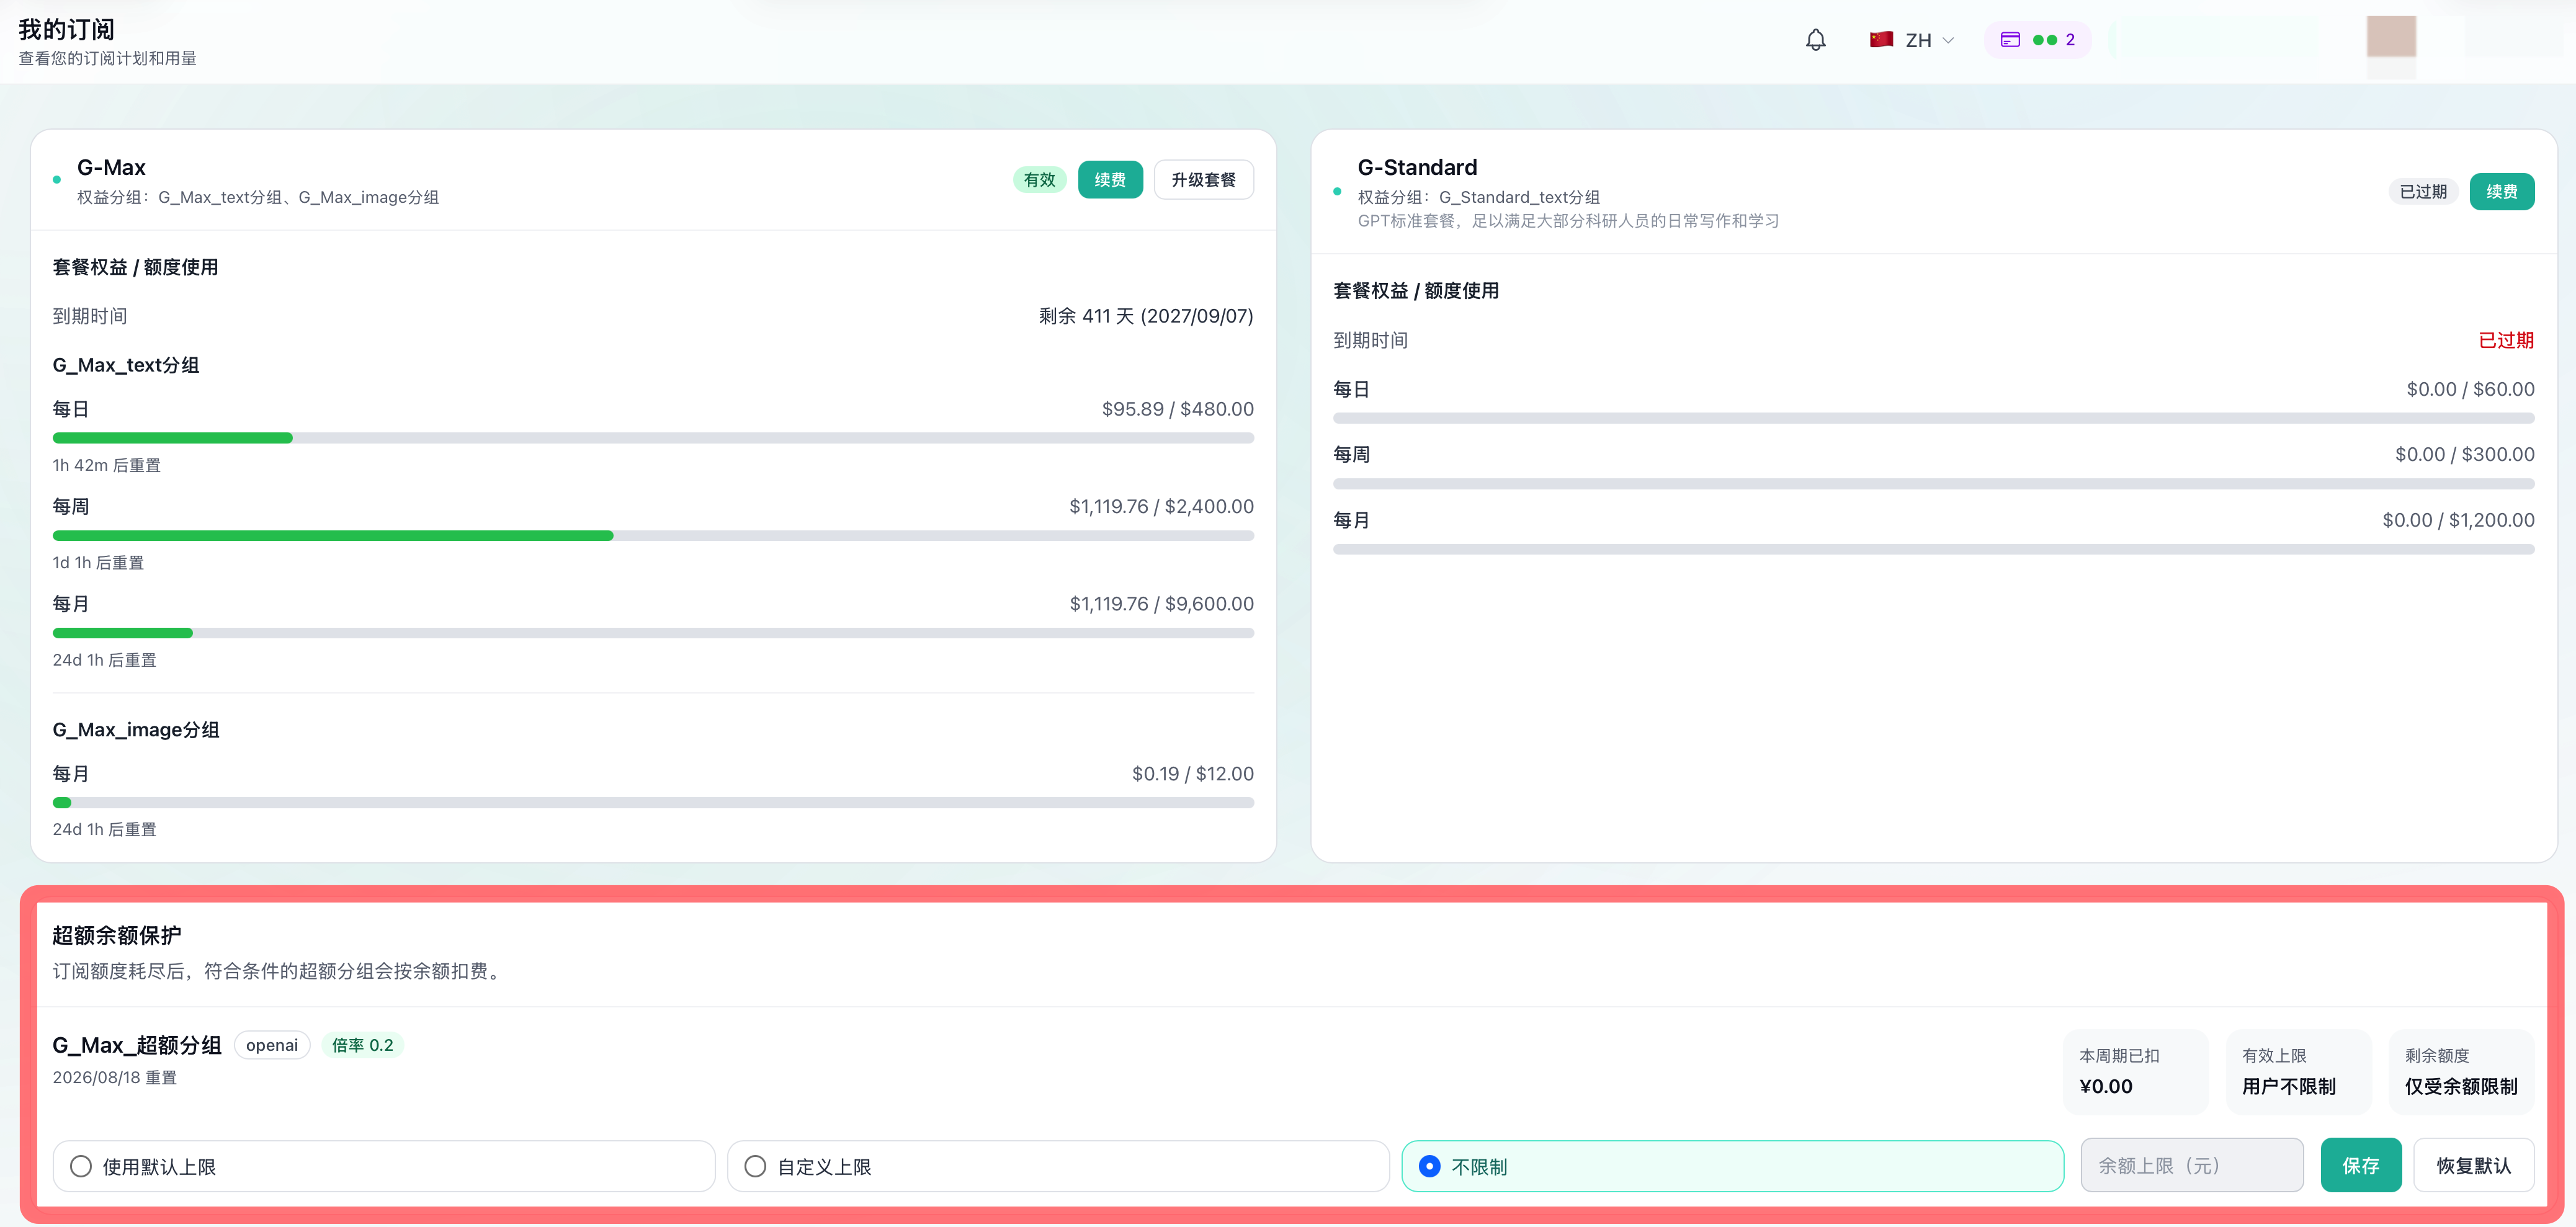
Task: Click 续费 button on G-Standard card
Action: coord(2502,191)
